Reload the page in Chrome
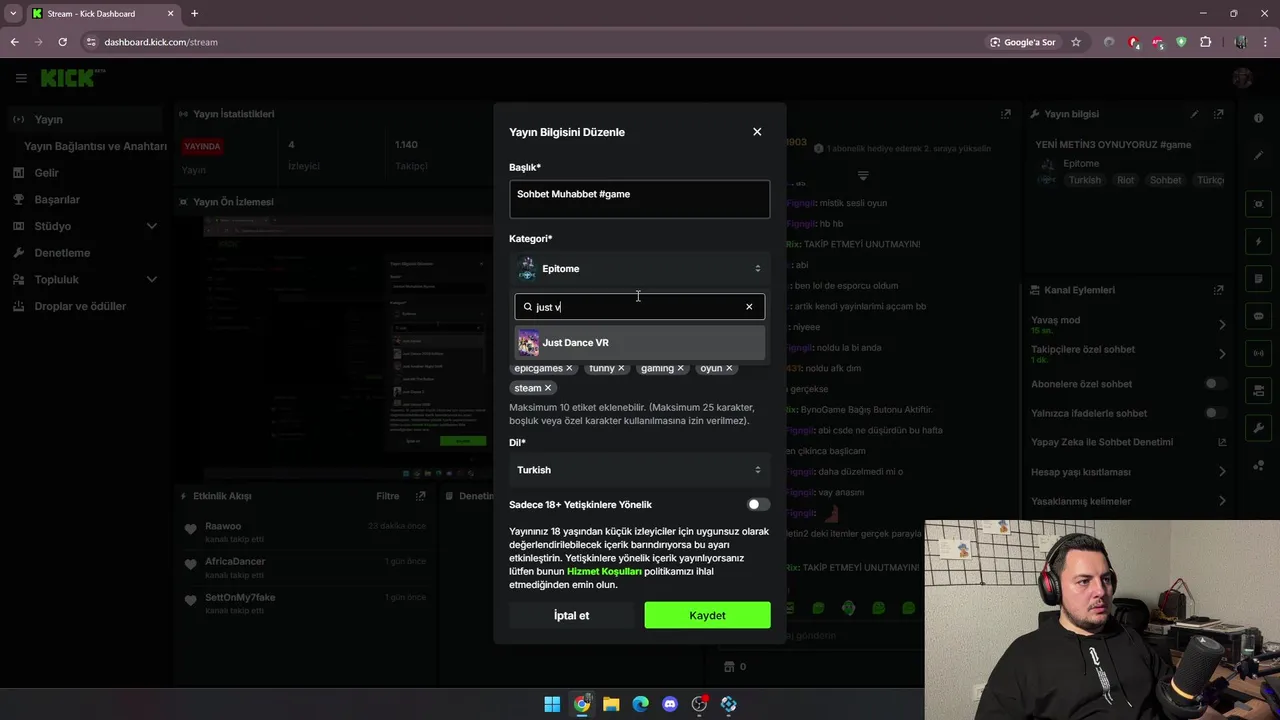1280x720 pixels. click(62, 42)
